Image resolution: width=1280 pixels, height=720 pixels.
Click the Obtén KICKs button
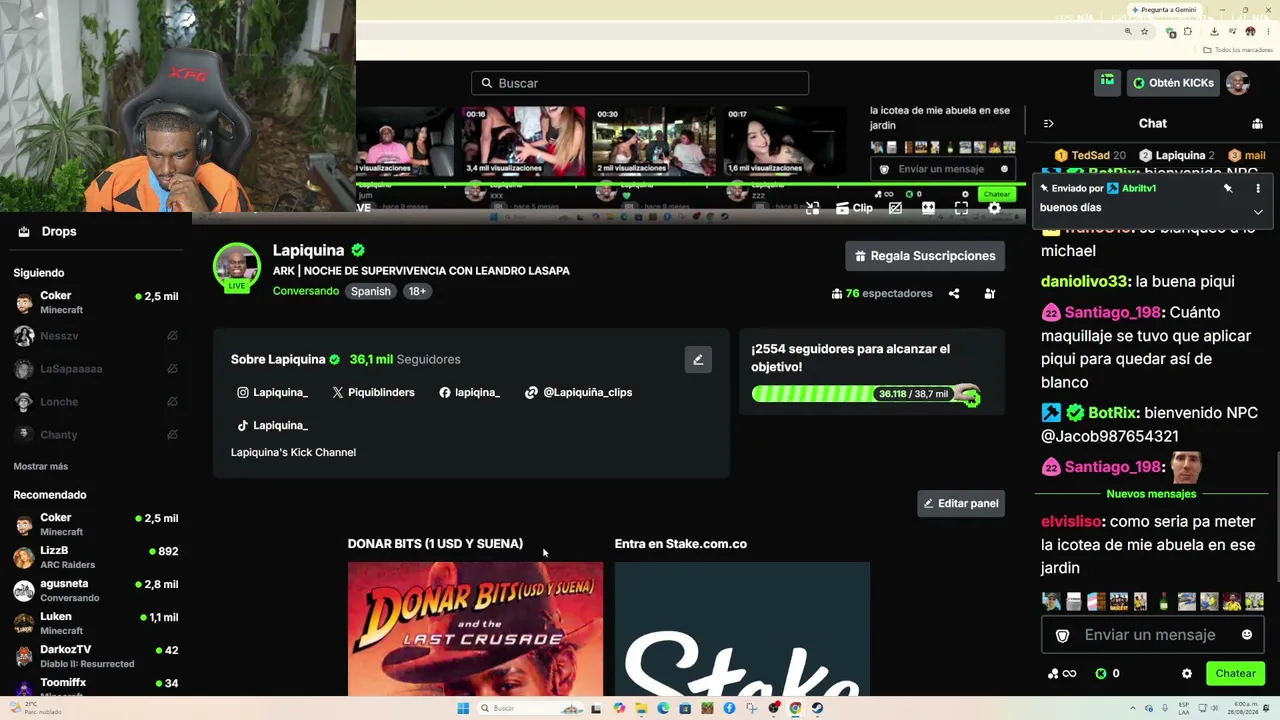1173,83
